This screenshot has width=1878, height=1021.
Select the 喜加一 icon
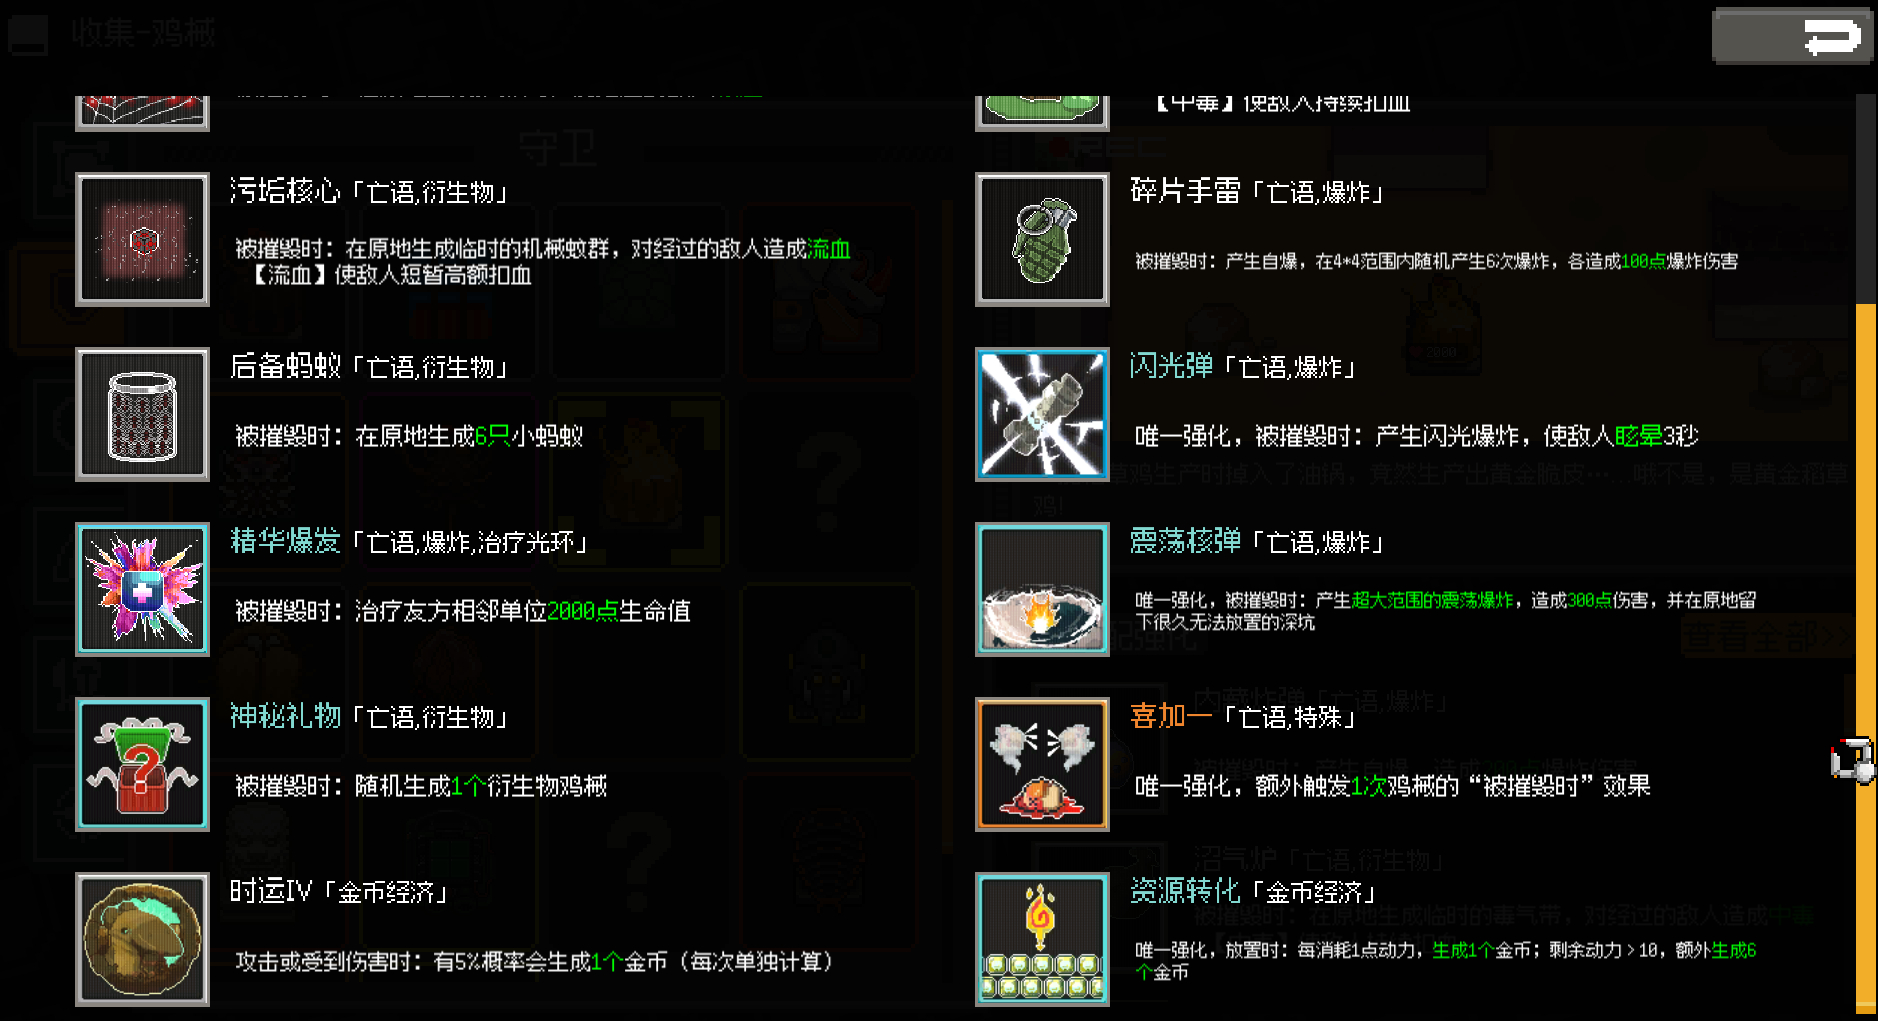1042,765
